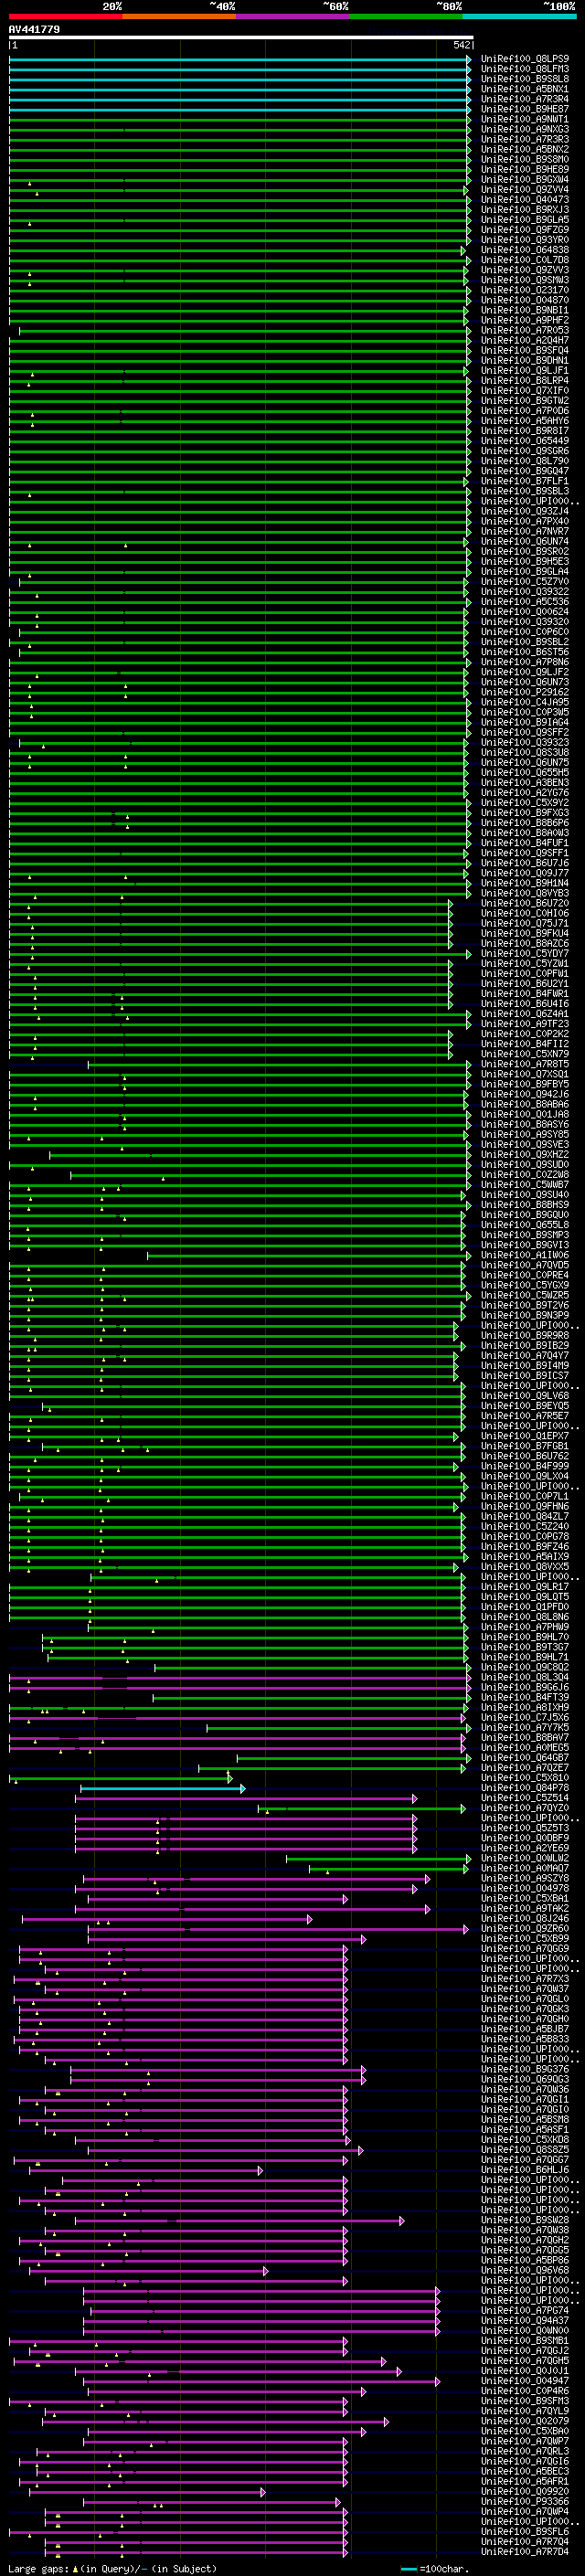Select the UniRef100_Q40473 label
585x2576 pixels.
click(x=525, y=200)
